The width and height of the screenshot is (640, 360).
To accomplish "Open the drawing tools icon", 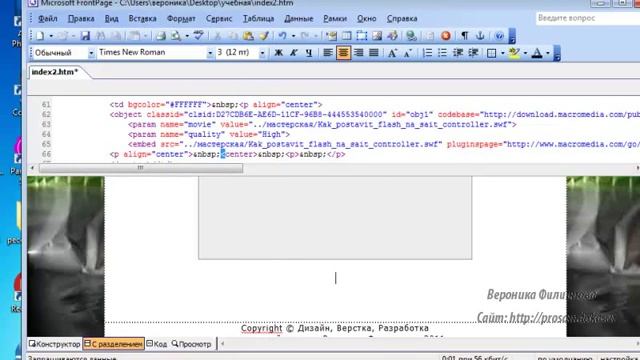I will point(392,36).
